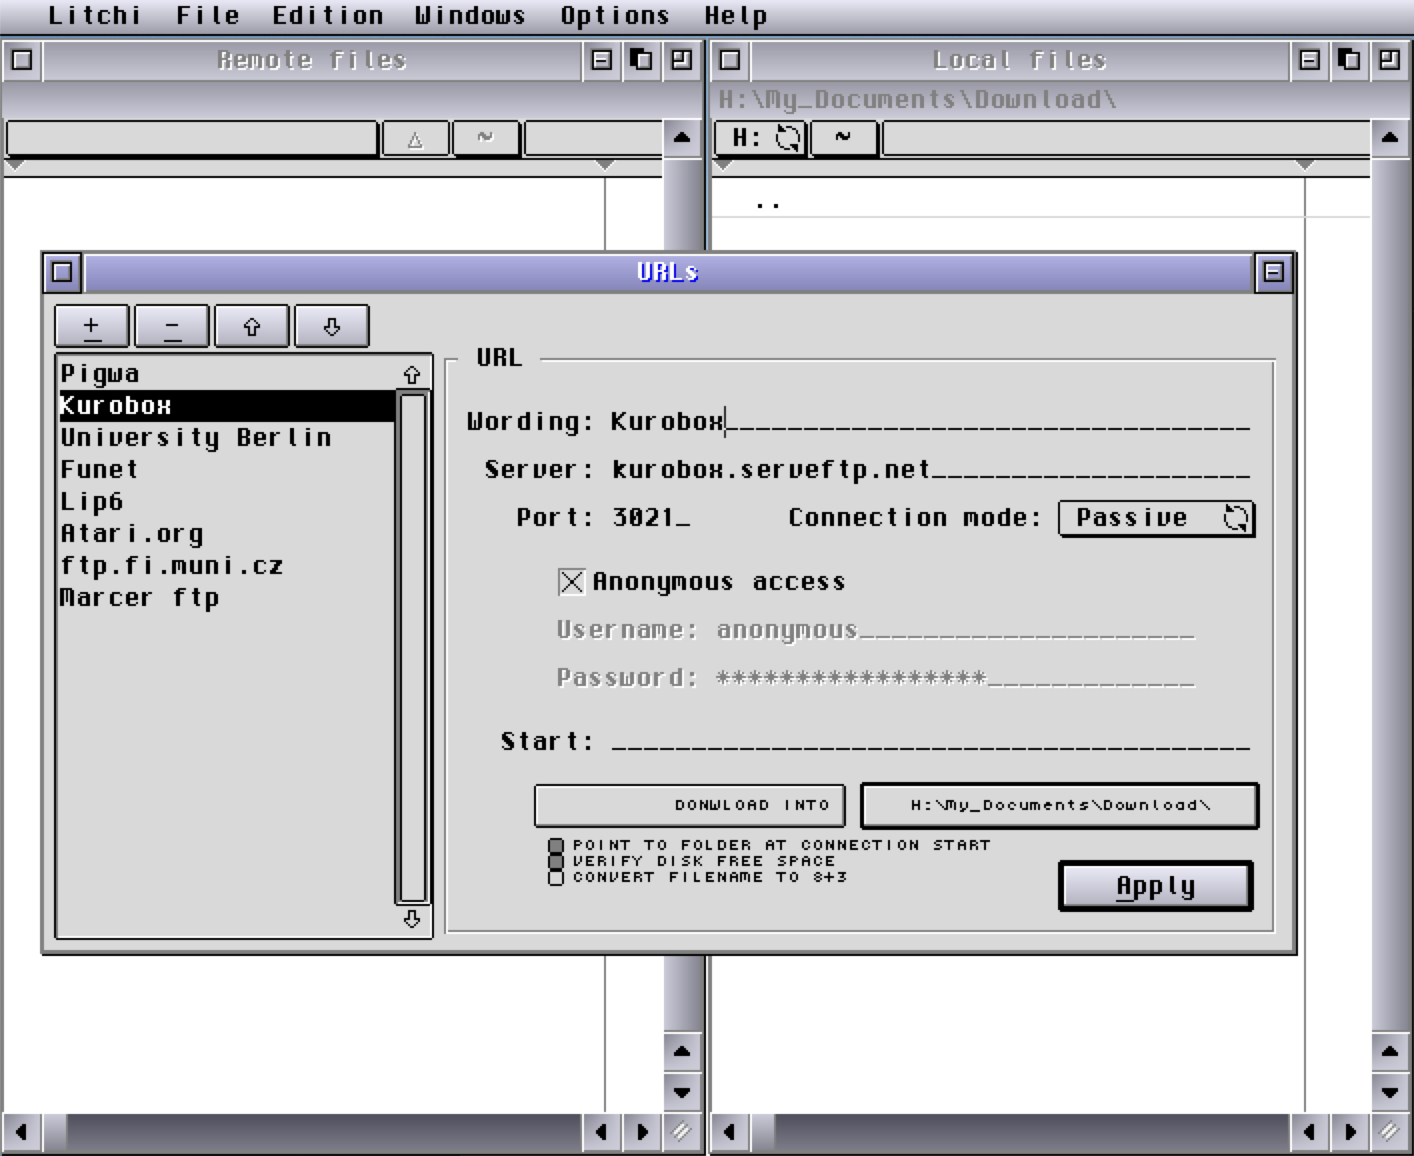Click the Remote files window sizer corner
Image resolution: width=1414 pixels, height=1156 pixels.
pyautogui.click(x=682, y=1133)
